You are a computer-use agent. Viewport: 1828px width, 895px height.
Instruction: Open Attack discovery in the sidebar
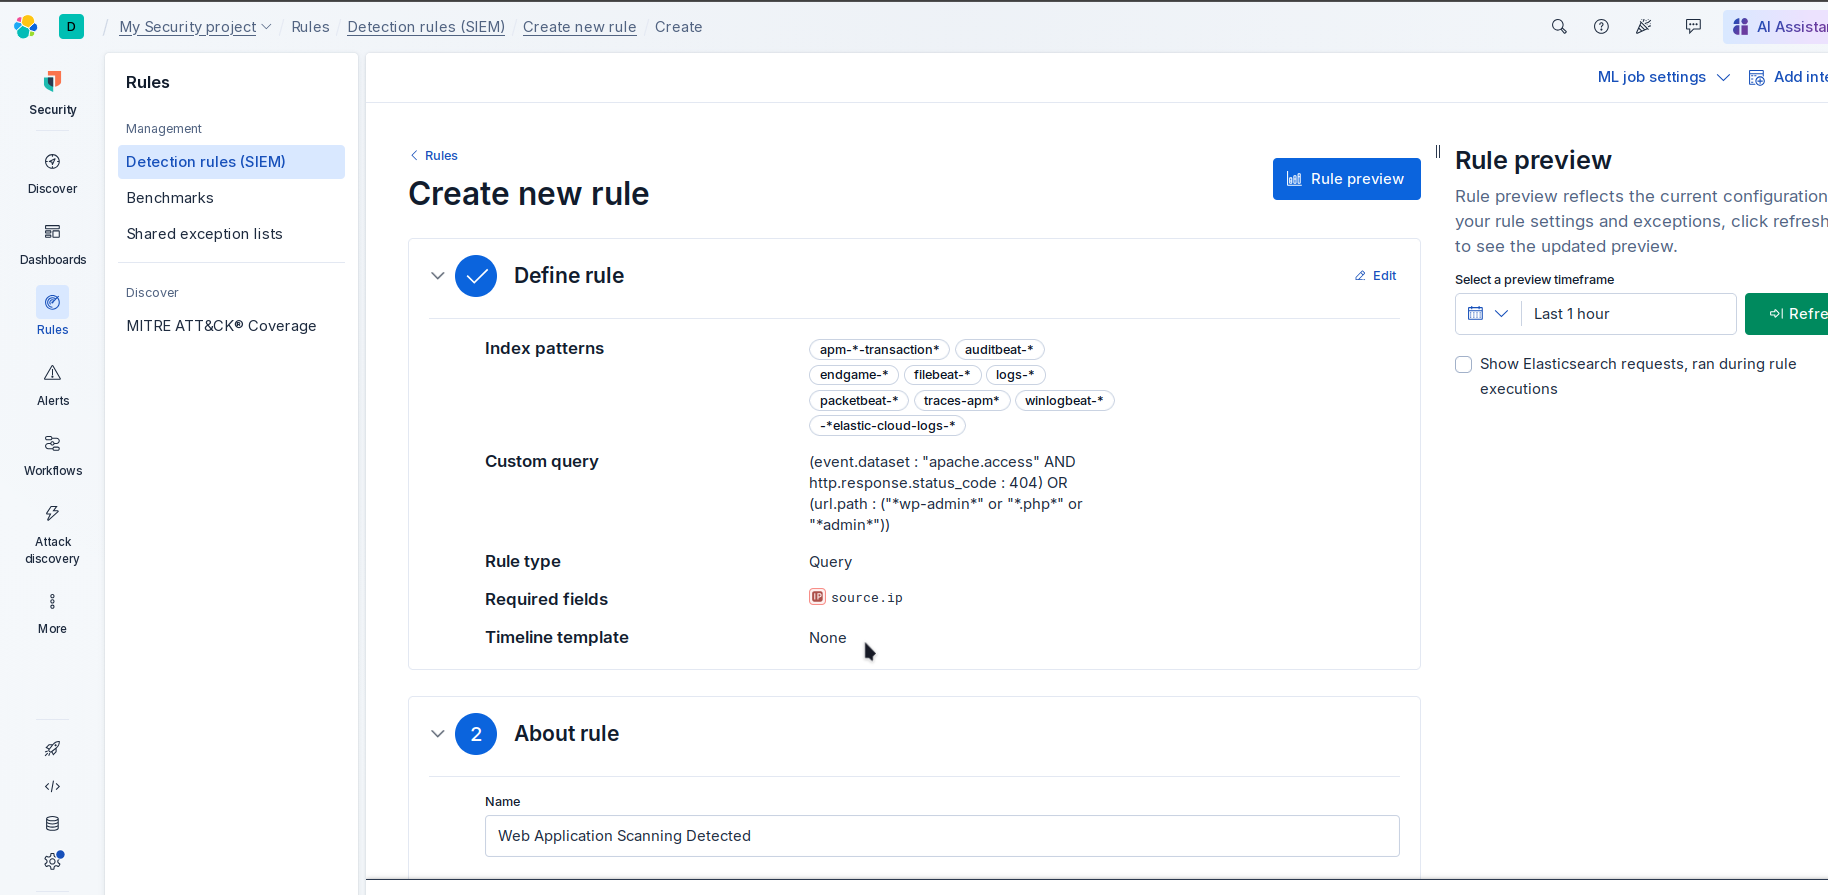pyautogui.click(x=52, y=534)
